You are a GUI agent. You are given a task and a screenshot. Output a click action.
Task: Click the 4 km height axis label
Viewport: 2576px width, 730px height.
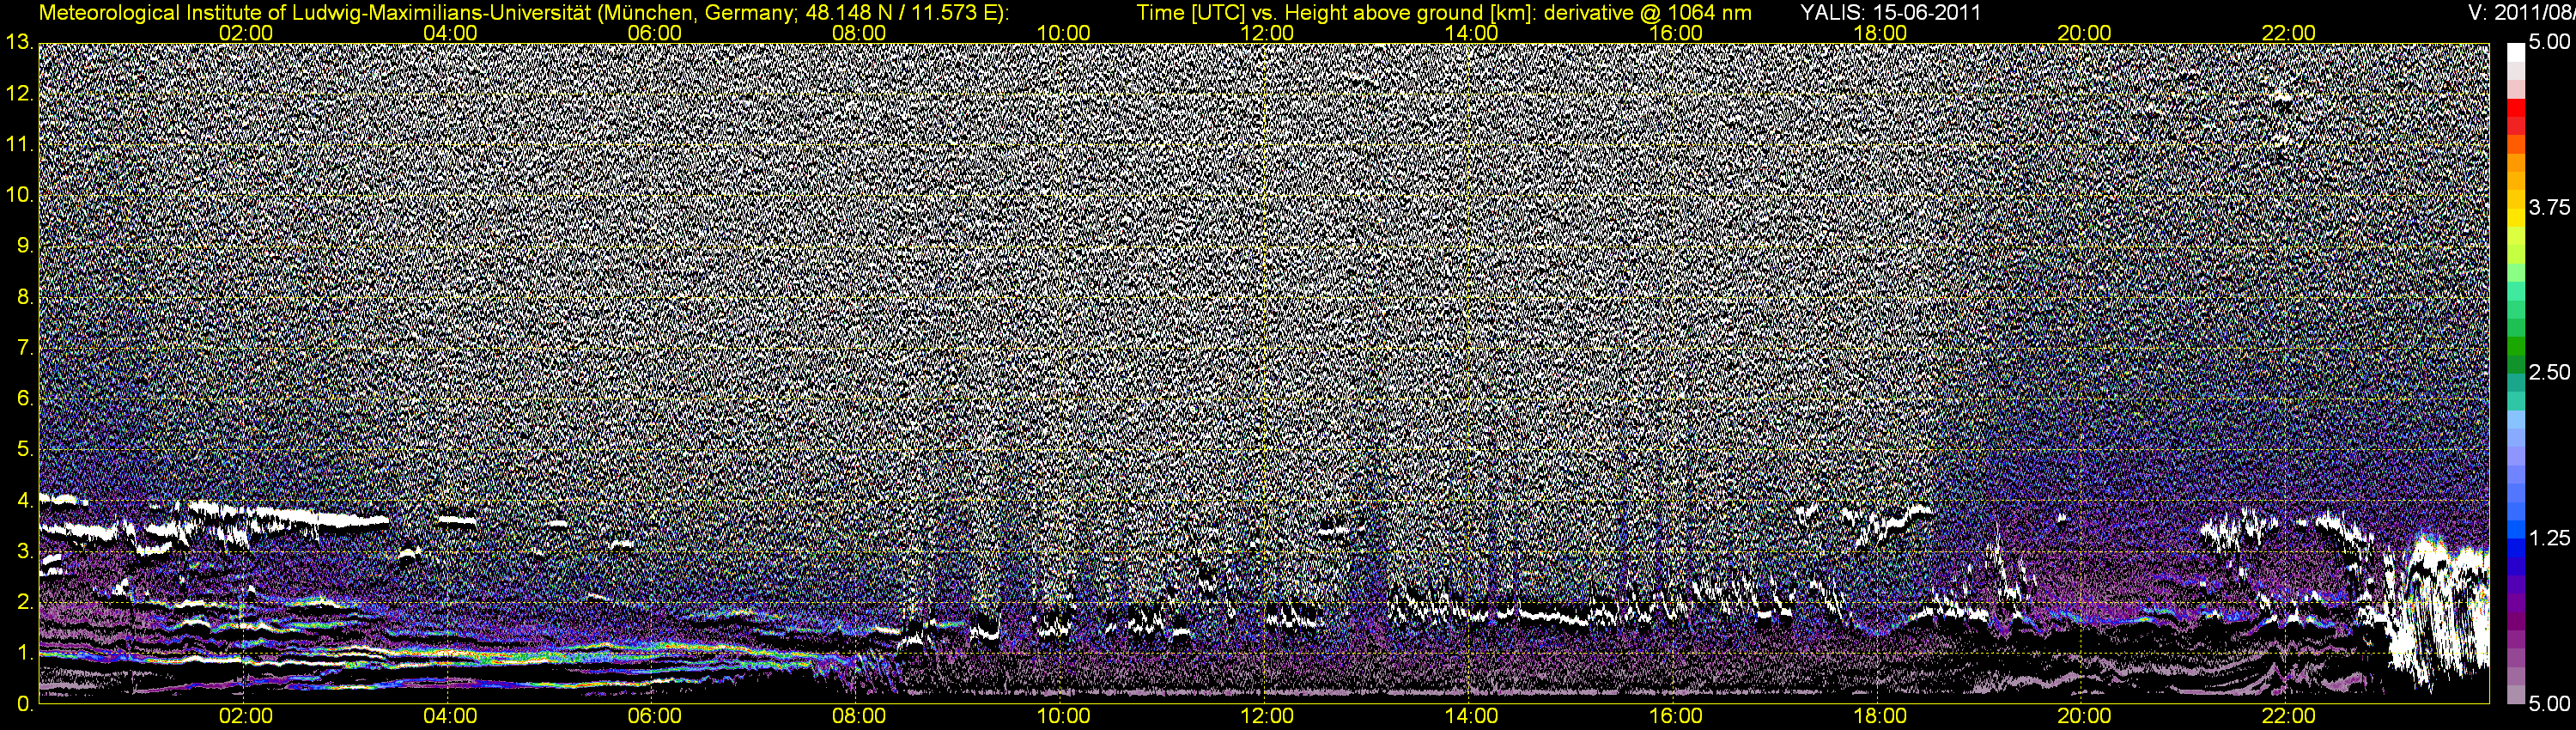(x=25, y=501)
